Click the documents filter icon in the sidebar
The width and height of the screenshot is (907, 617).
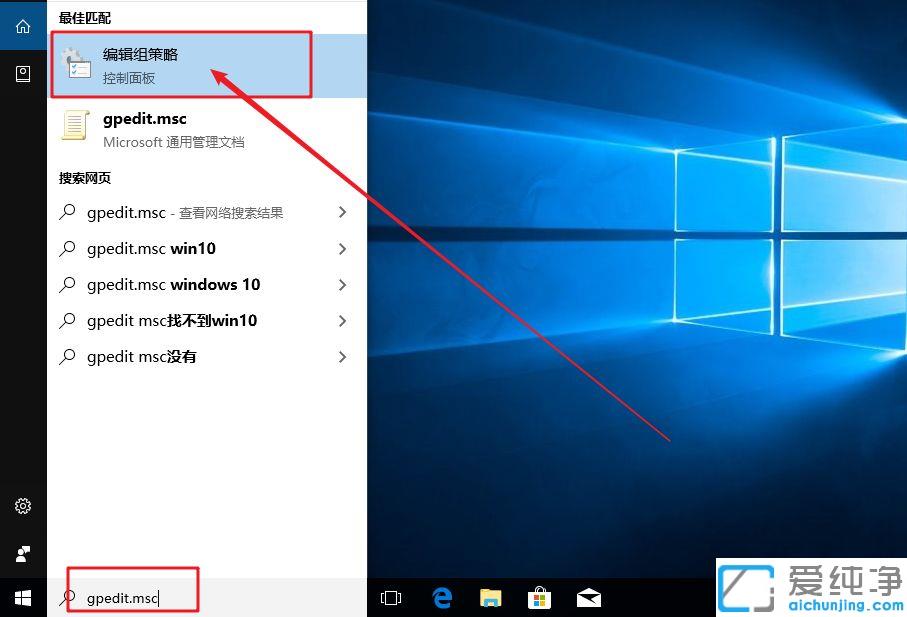[x=22, y=73]
